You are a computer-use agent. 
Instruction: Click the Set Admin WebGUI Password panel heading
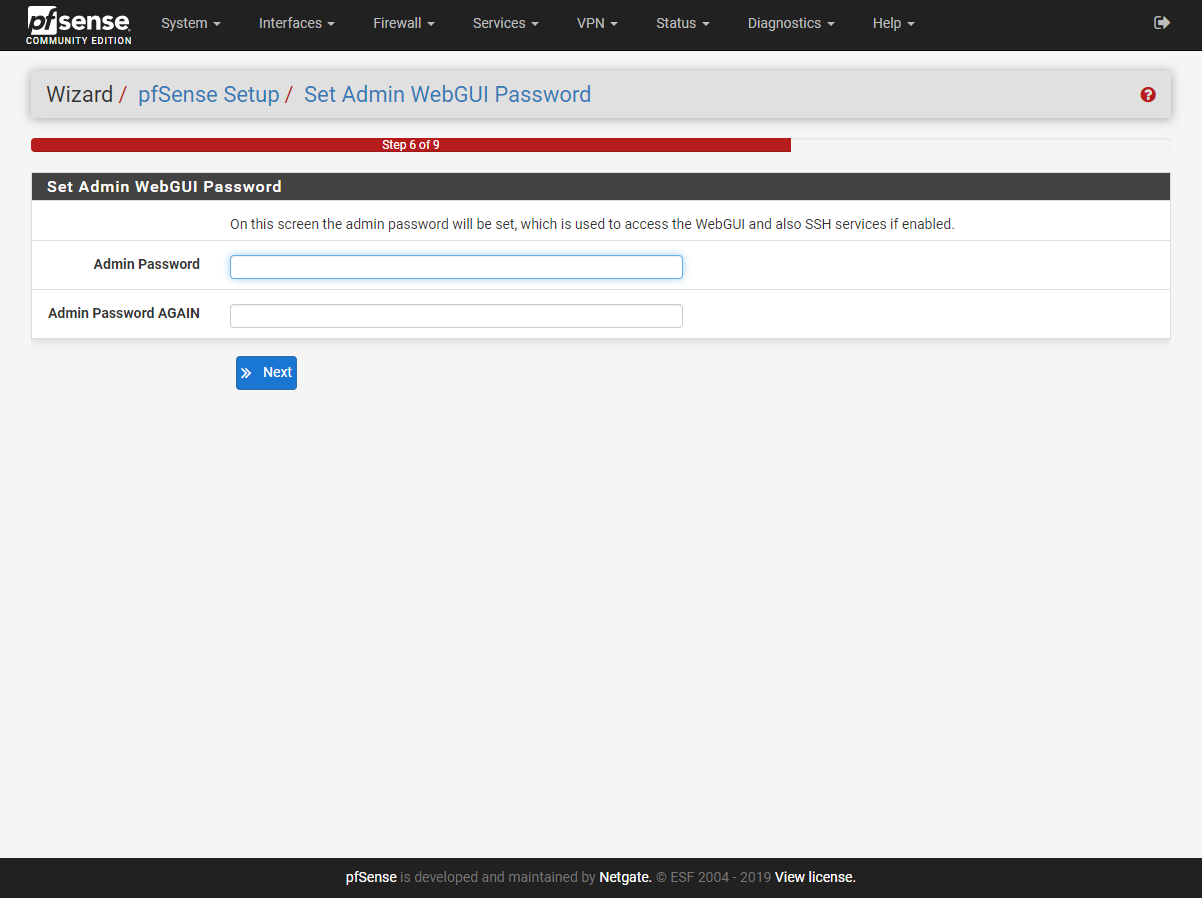(x=601, y=187)
